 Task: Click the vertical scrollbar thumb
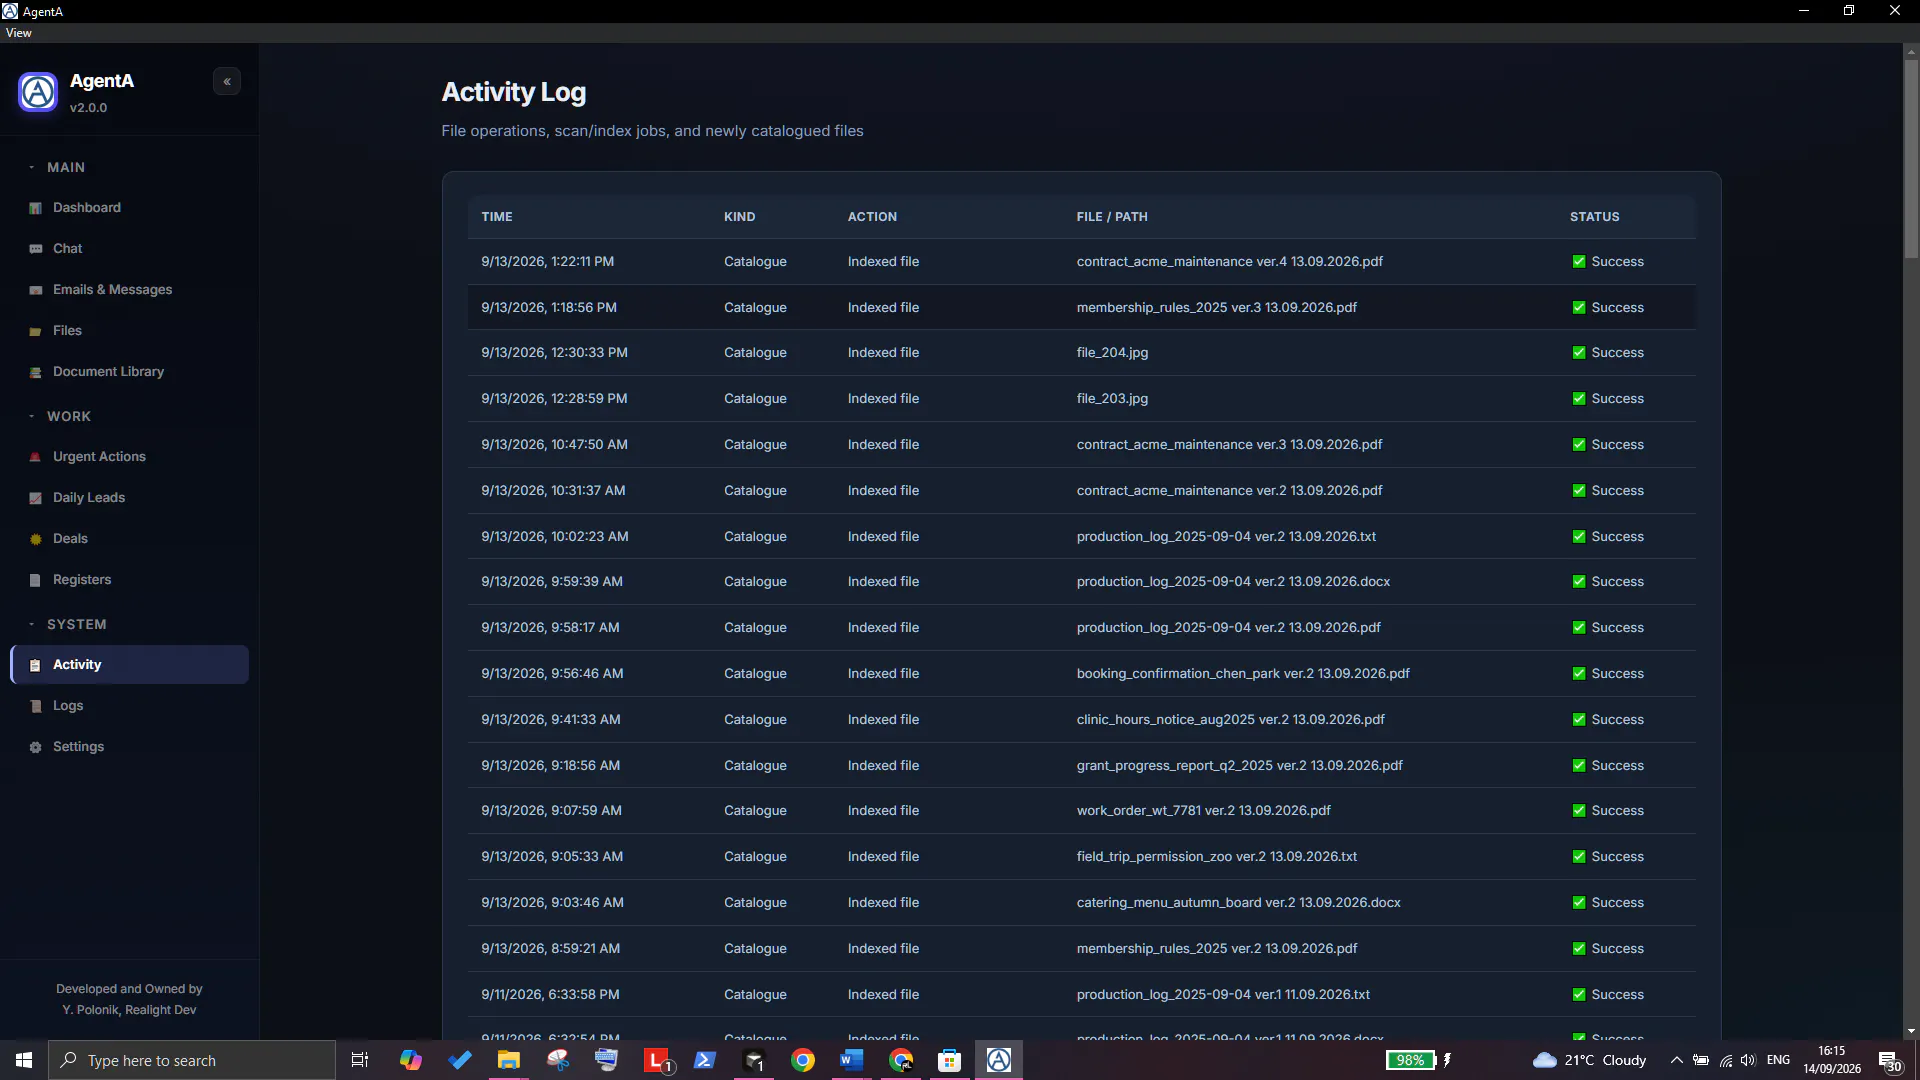point(1911,160)
